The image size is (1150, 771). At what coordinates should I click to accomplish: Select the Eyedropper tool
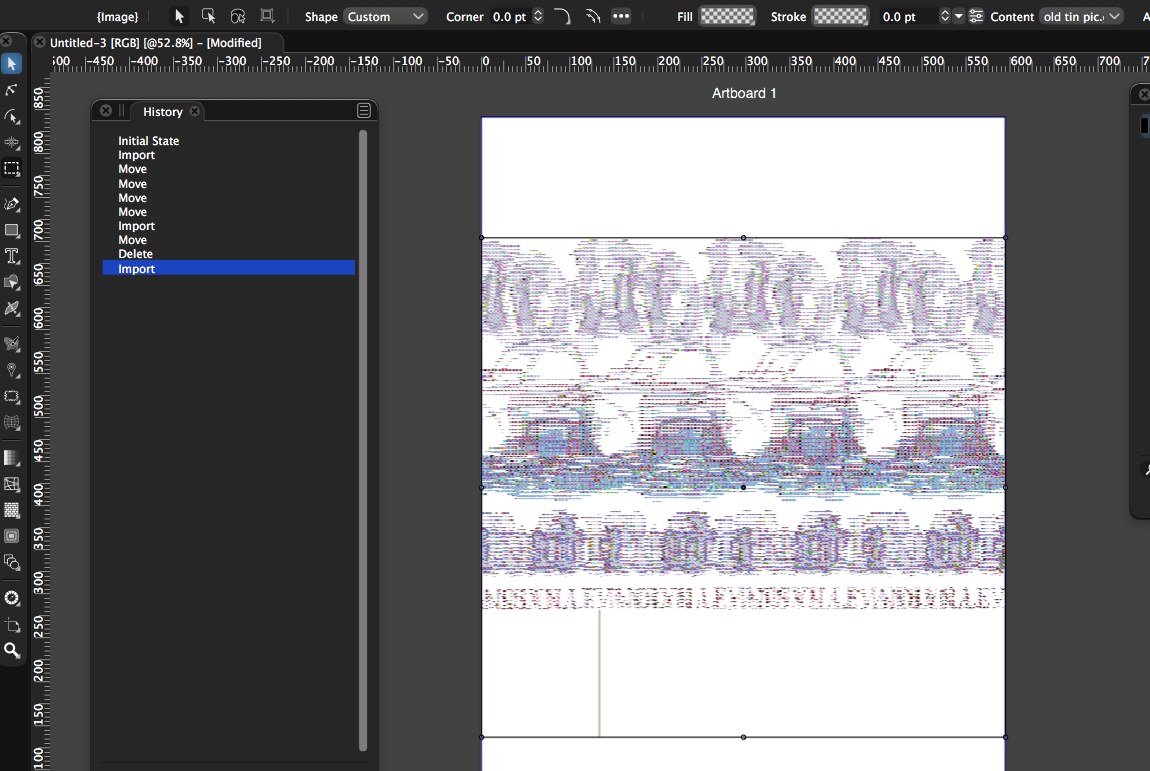[x=12, y=308]
